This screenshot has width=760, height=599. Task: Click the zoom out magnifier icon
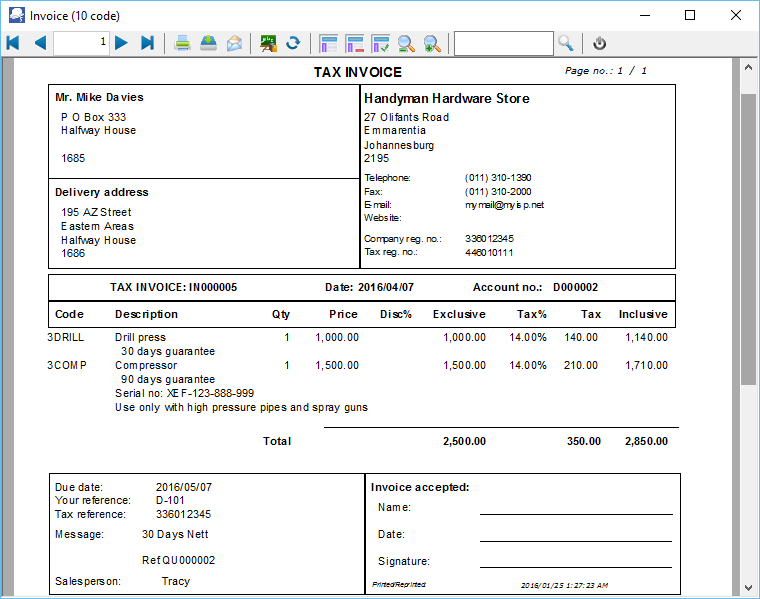[406, 43]
